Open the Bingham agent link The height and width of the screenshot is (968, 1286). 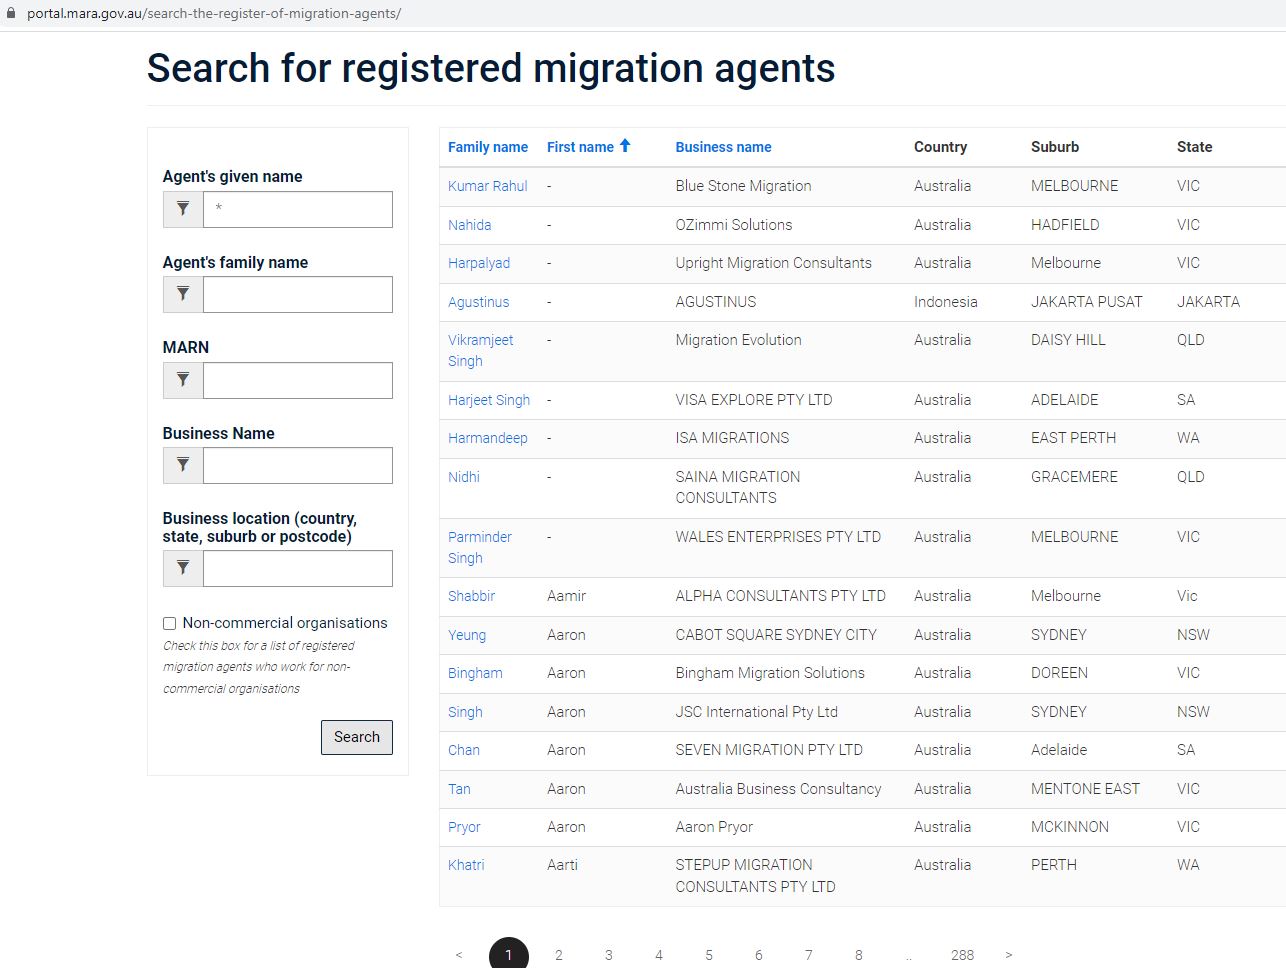pos(475,673)
